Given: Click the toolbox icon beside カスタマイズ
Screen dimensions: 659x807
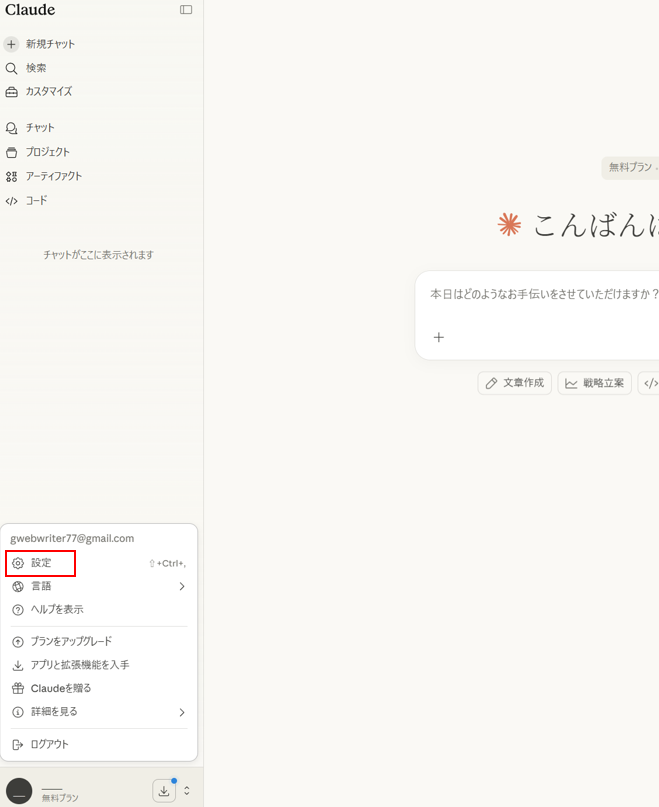Looking at the screenshot, I should [x=11, y=92].
